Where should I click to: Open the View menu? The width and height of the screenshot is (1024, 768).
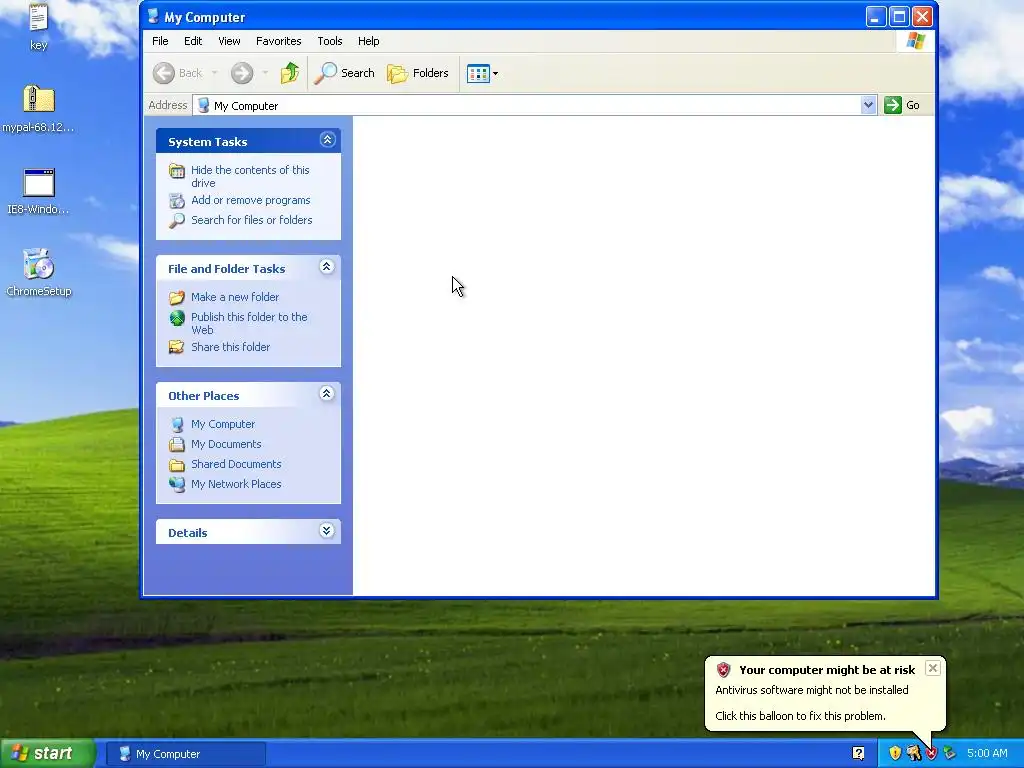tap(229, 41)
